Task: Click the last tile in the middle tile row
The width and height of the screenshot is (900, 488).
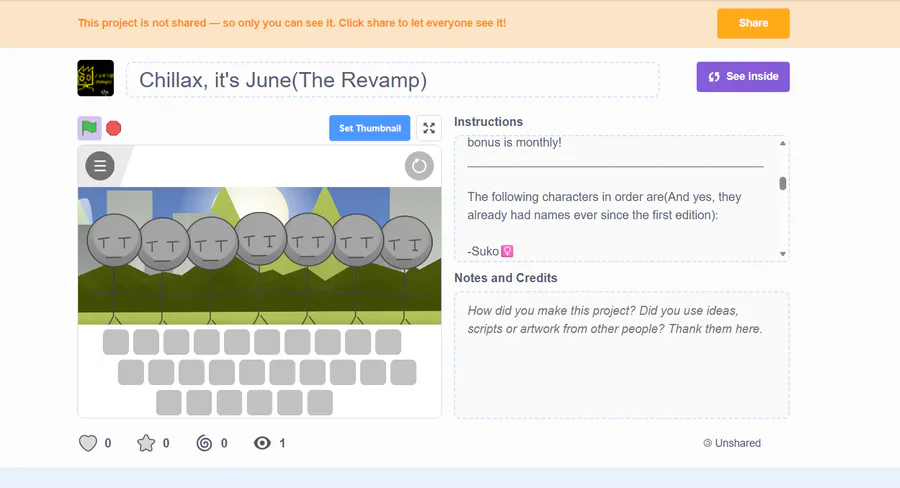Action: coord(403,373)
